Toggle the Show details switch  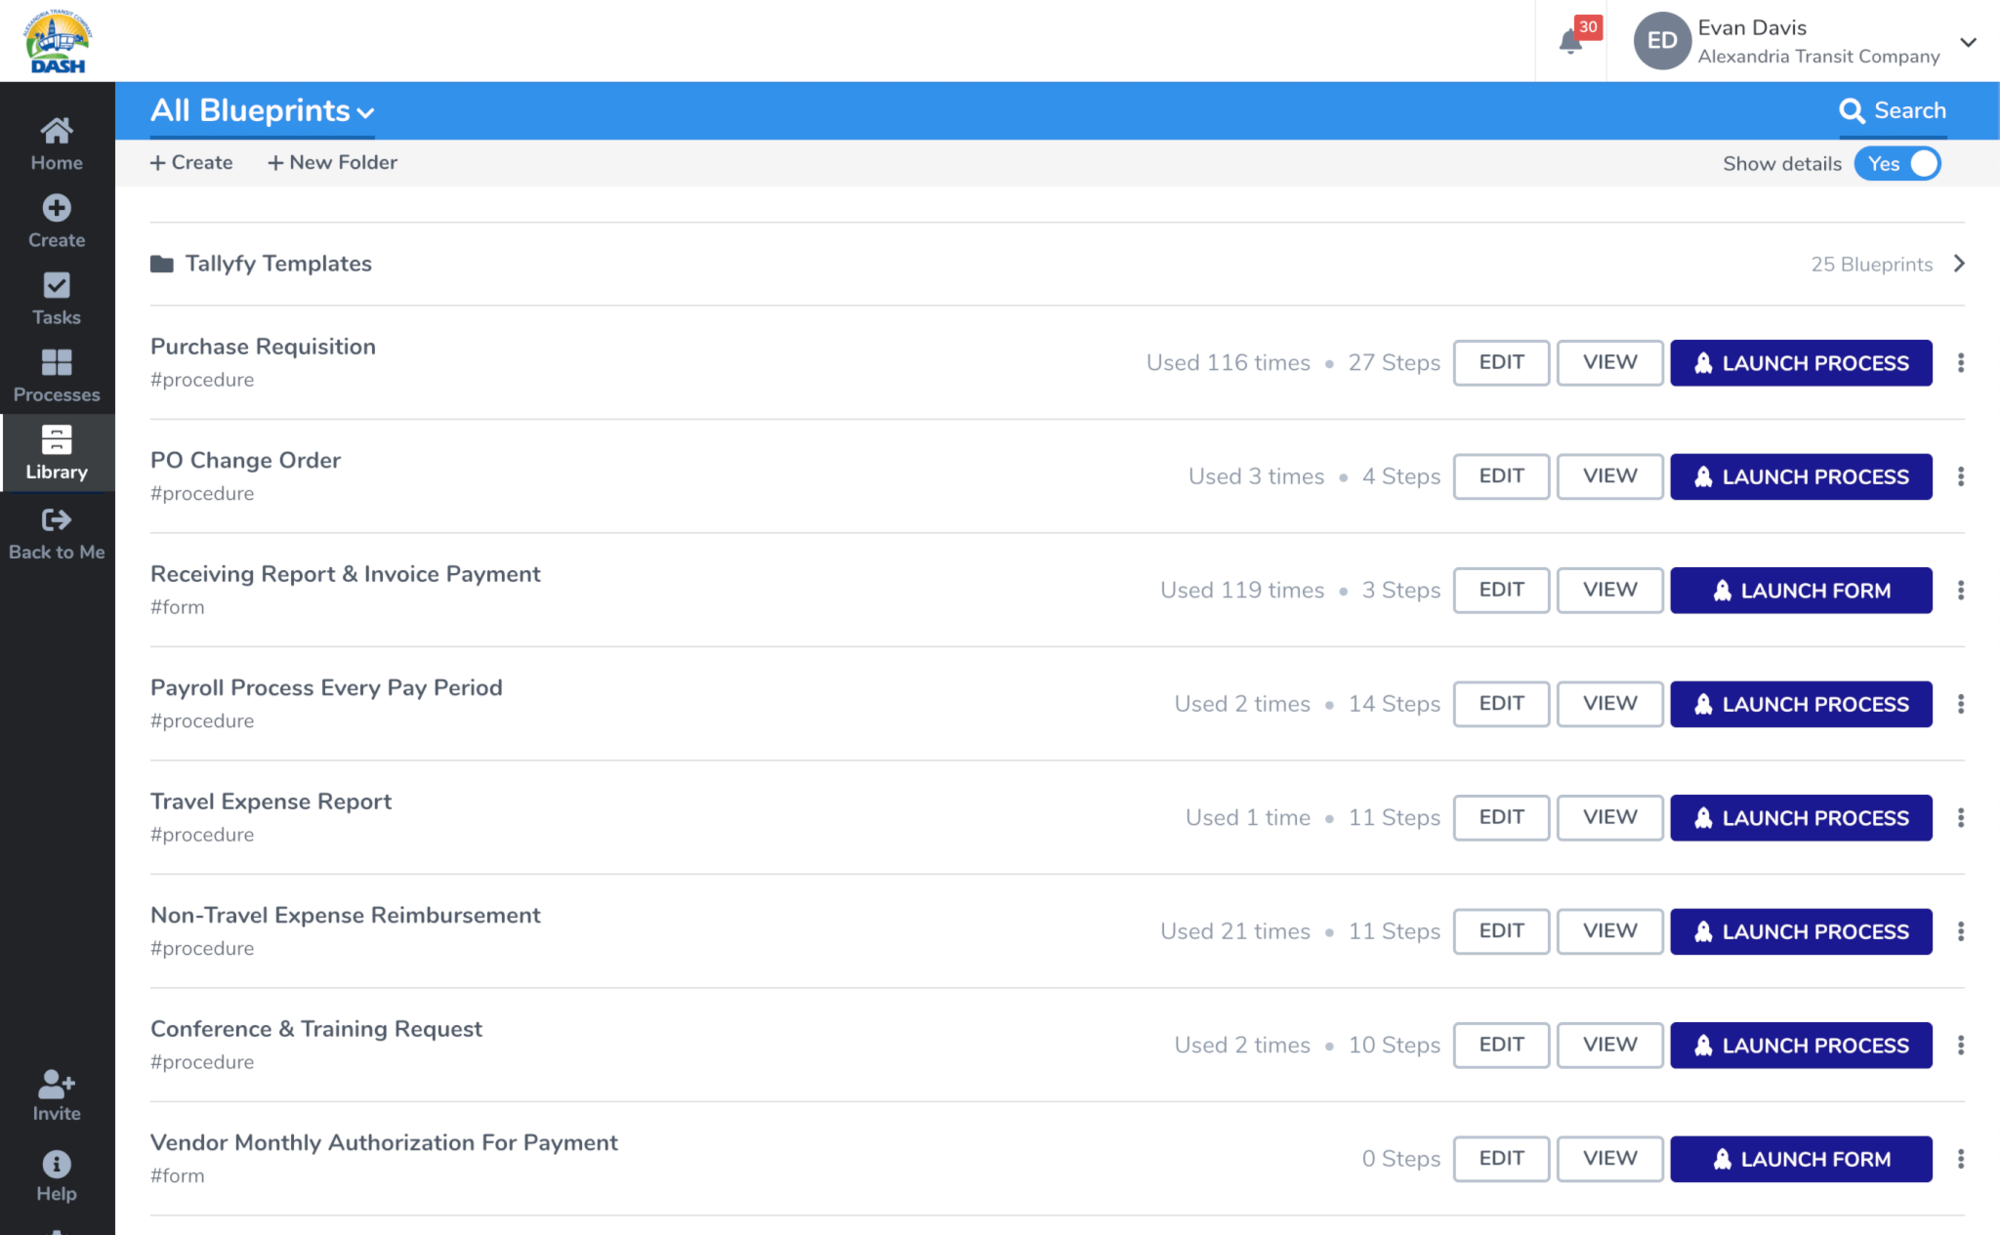point(1897,164)
